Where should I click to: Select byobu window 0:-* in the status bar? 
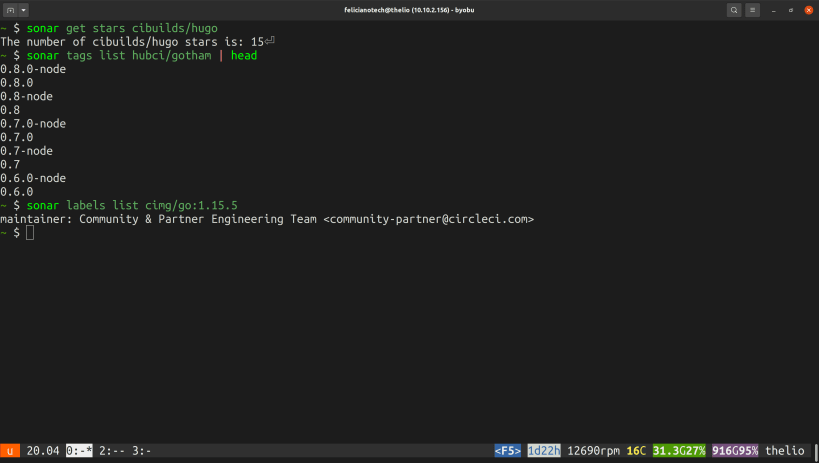(x=79, y=450)
